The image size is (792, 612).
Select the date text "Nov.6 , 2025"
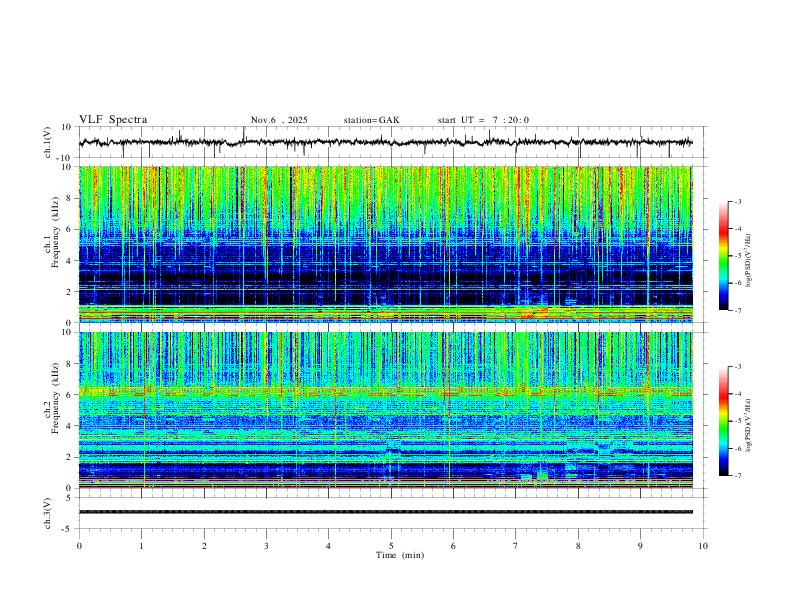coord(279,120)
